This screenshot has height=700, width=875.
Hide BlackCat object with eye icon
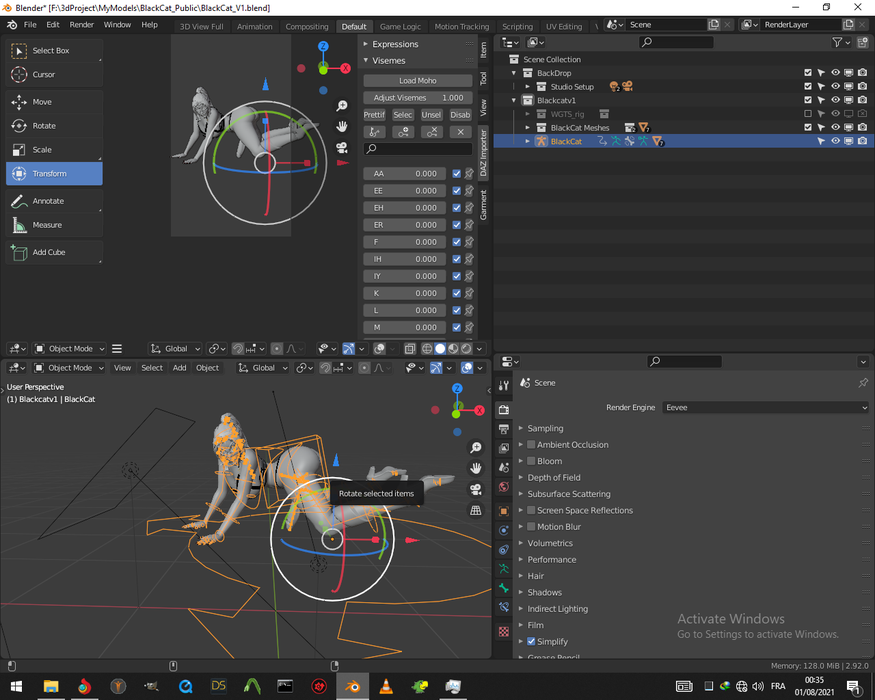click(835, 141)
